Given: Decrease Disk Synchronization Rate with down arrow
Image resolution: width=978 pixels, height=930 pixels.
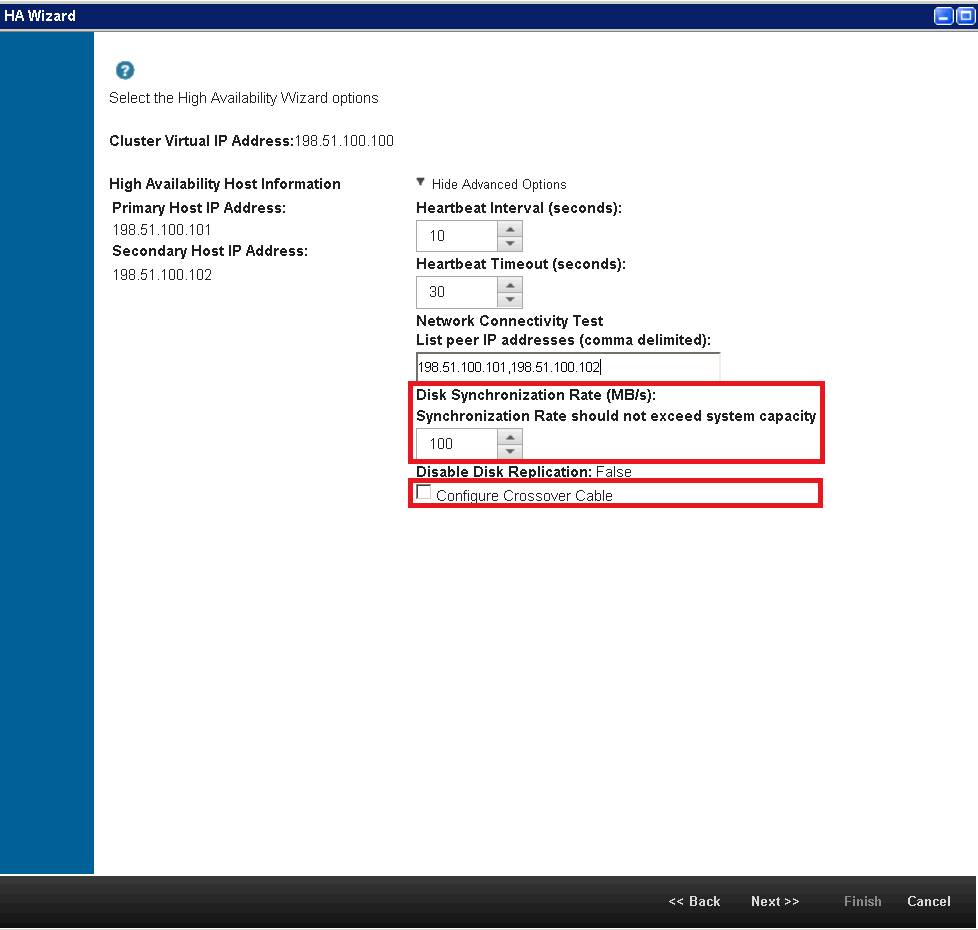Looking at the screenshot, I should pyautogui.click(x=510, y=451).
